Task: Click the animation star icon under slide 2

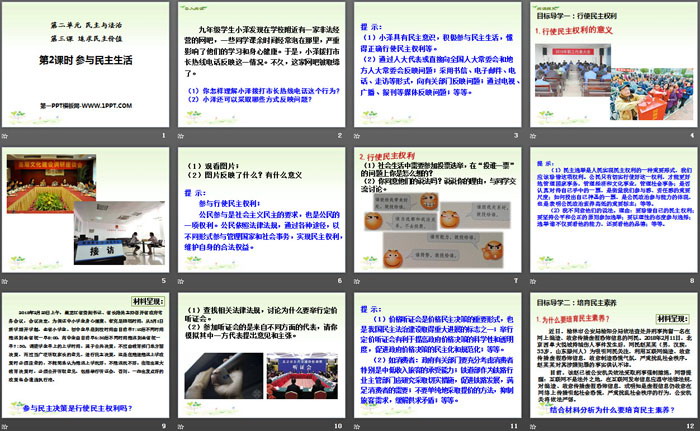Action: coord(181,136)
